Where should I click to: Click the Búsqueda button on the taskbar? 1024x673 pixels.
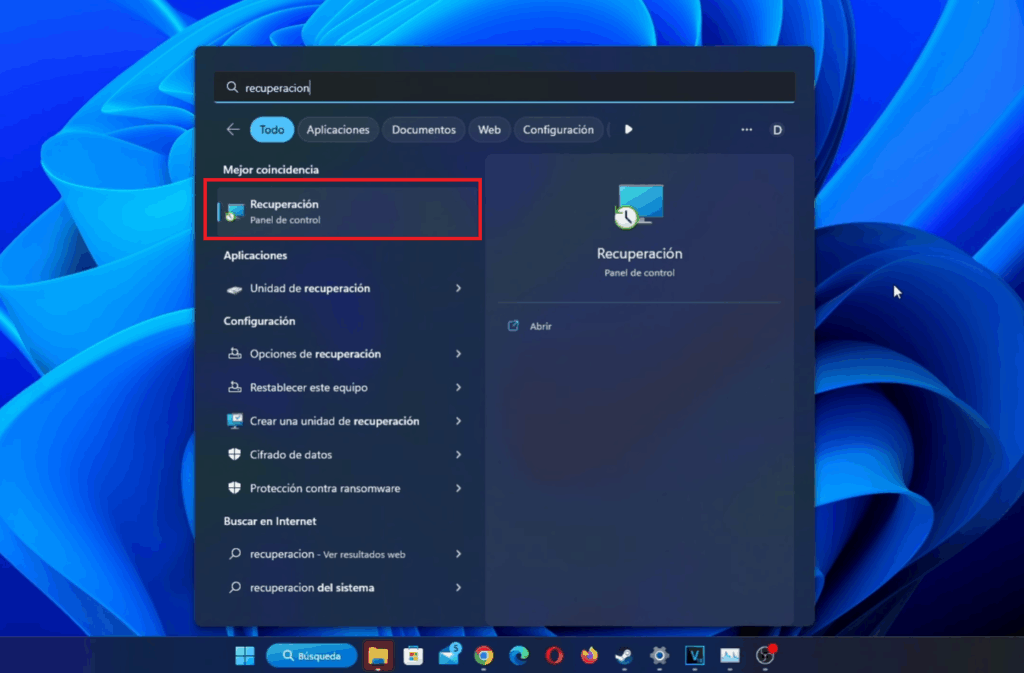(312, 655)
